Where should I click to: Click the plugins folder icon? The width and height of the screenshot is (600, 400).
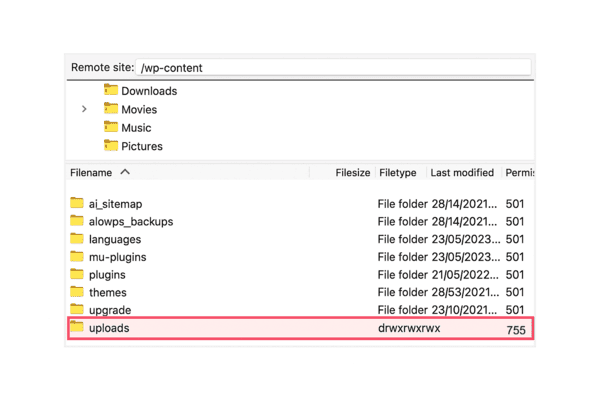[x=77, y=274]
